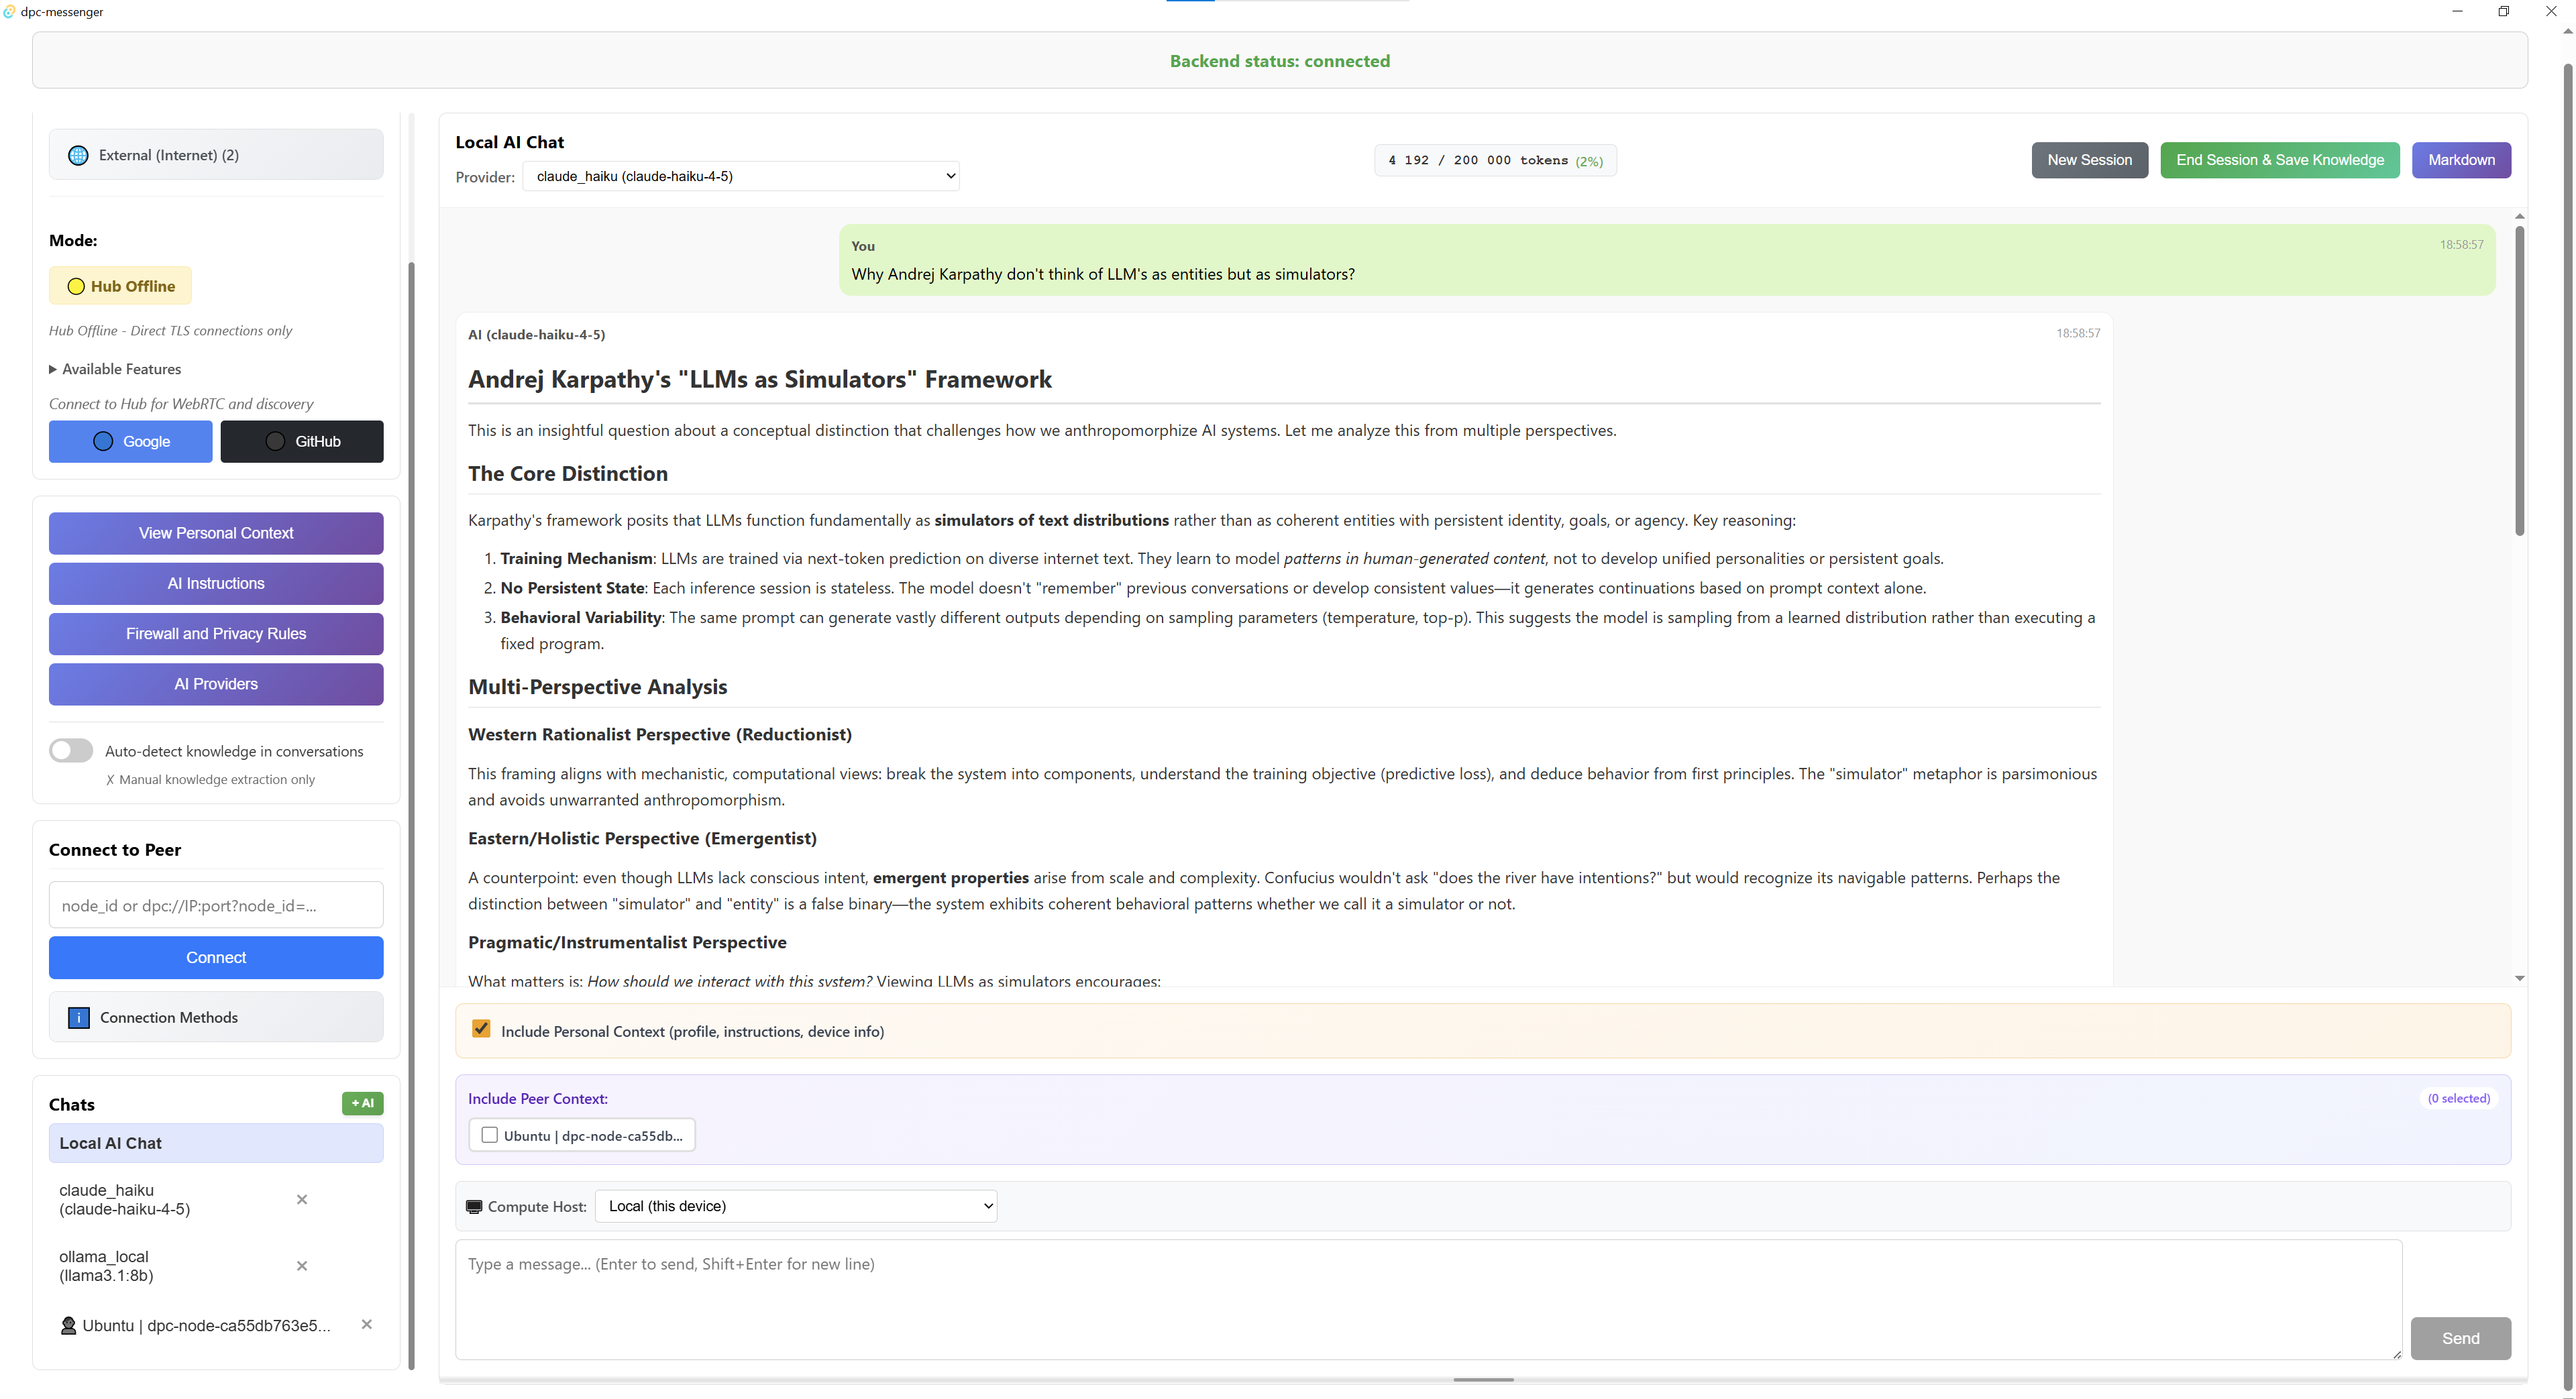Remove the claude_haiku chat with its X
Image resolution: width=2576 pixels, height=1399 pixels.
[302, 1199]
